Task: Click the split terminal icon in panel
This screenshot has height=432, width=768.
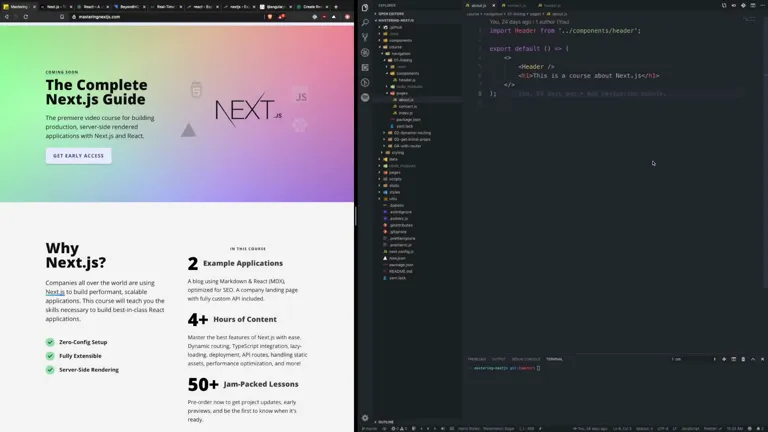Action: click(x=734, y=359)
